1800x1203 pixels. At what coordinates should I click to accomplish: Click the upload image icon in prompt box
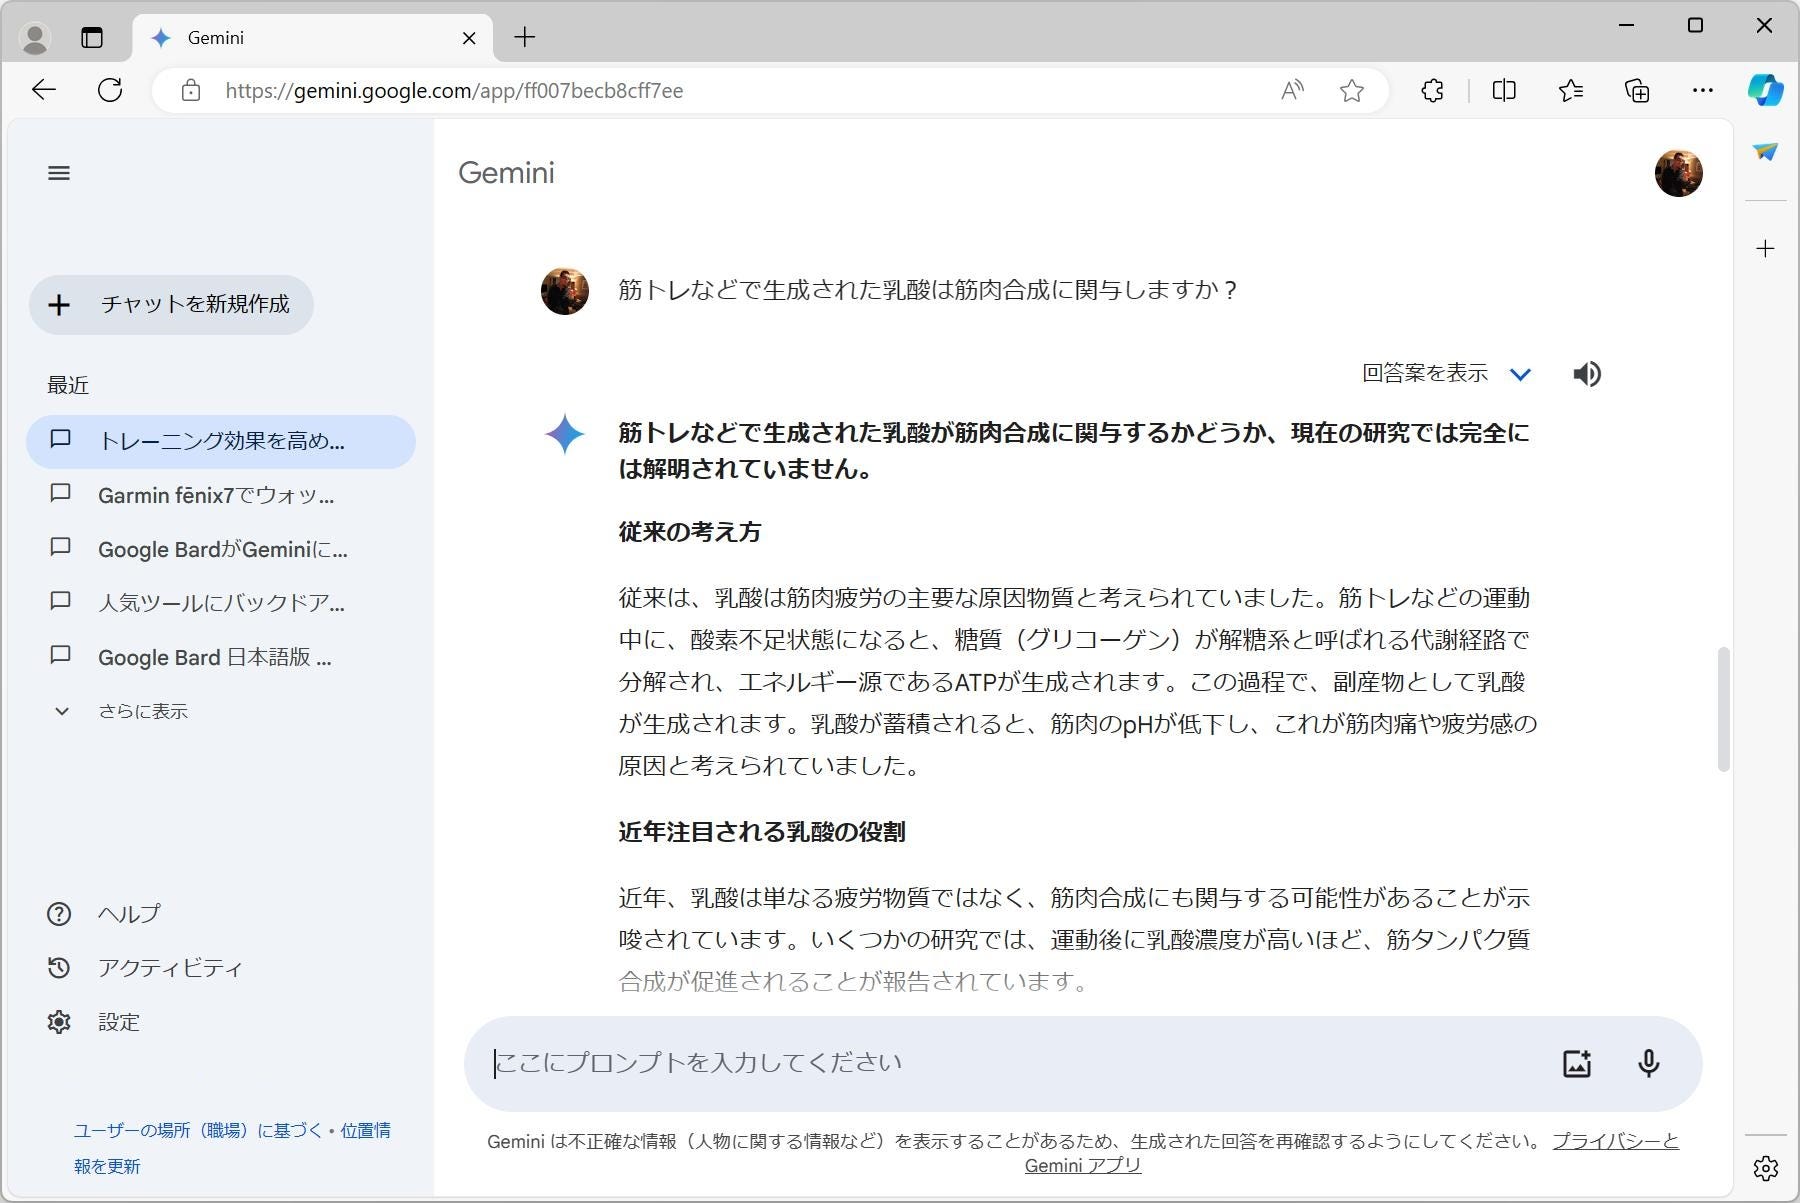click(x=1577, y=1064)
